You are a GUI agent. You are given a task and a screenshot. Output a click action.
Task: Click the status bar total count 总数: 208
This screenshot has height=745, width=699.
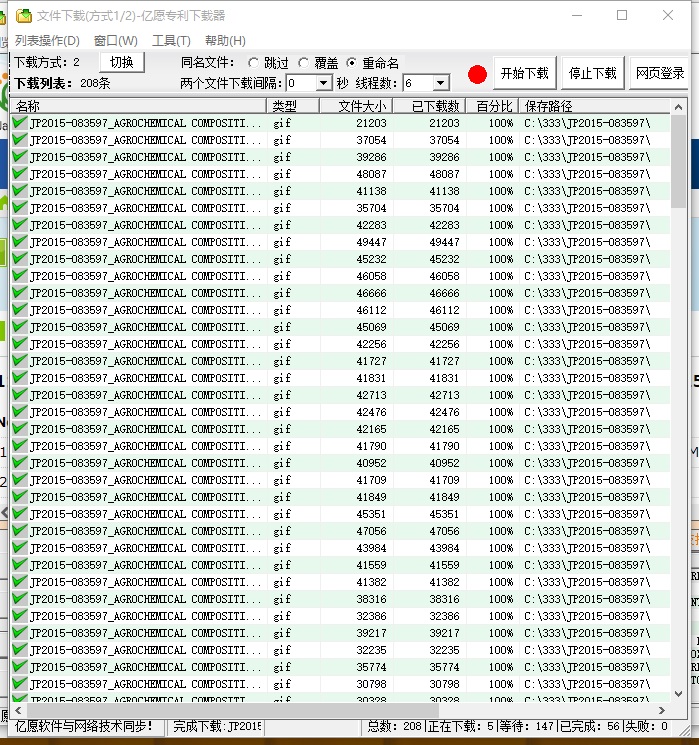tap(394, 726)
